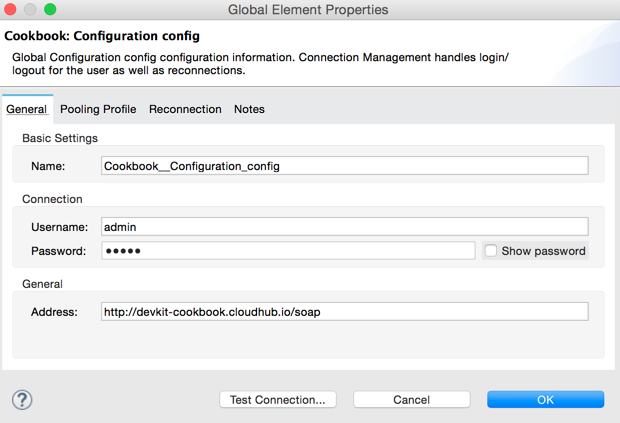The image size is (620, 423).
Task: Click the Global Element Properties title bar
Action: [x=308, y=10]
